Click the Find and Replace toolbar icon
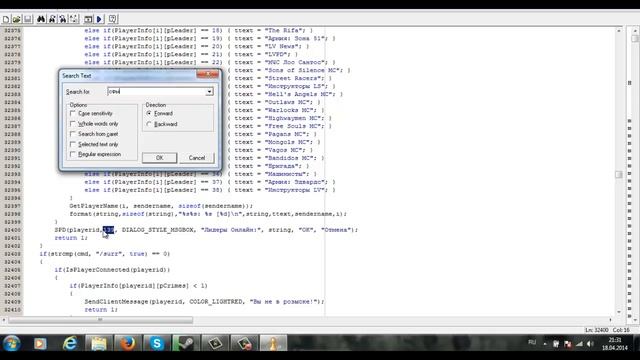The image size is (640, 360). click(63, 19)
